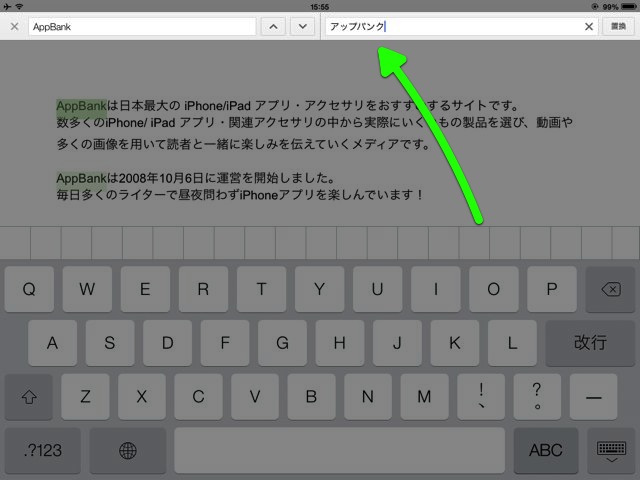
Task: Tap the 置換 replace button
Action: click(x=618, y=27)
